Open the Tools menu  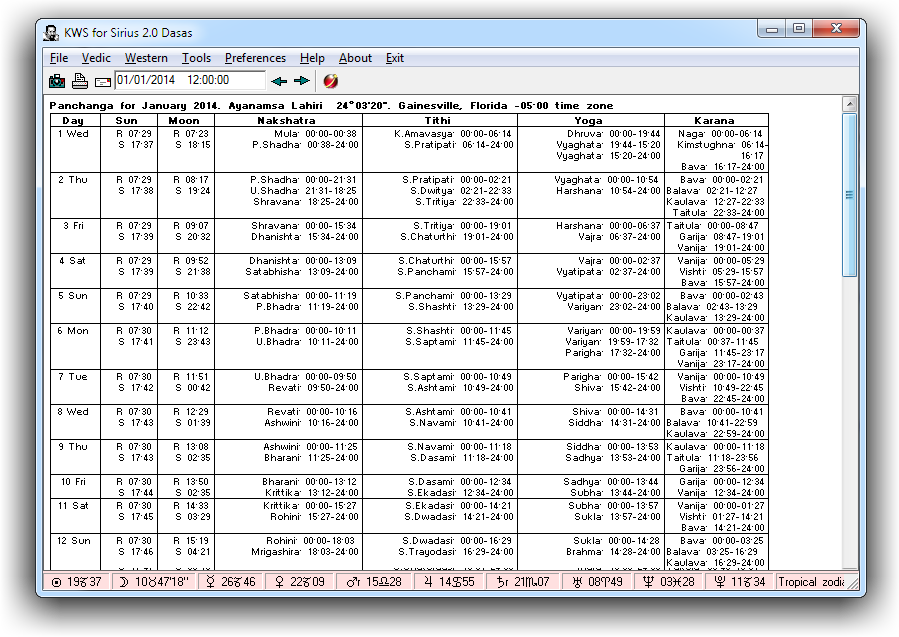tap(196, 58)
